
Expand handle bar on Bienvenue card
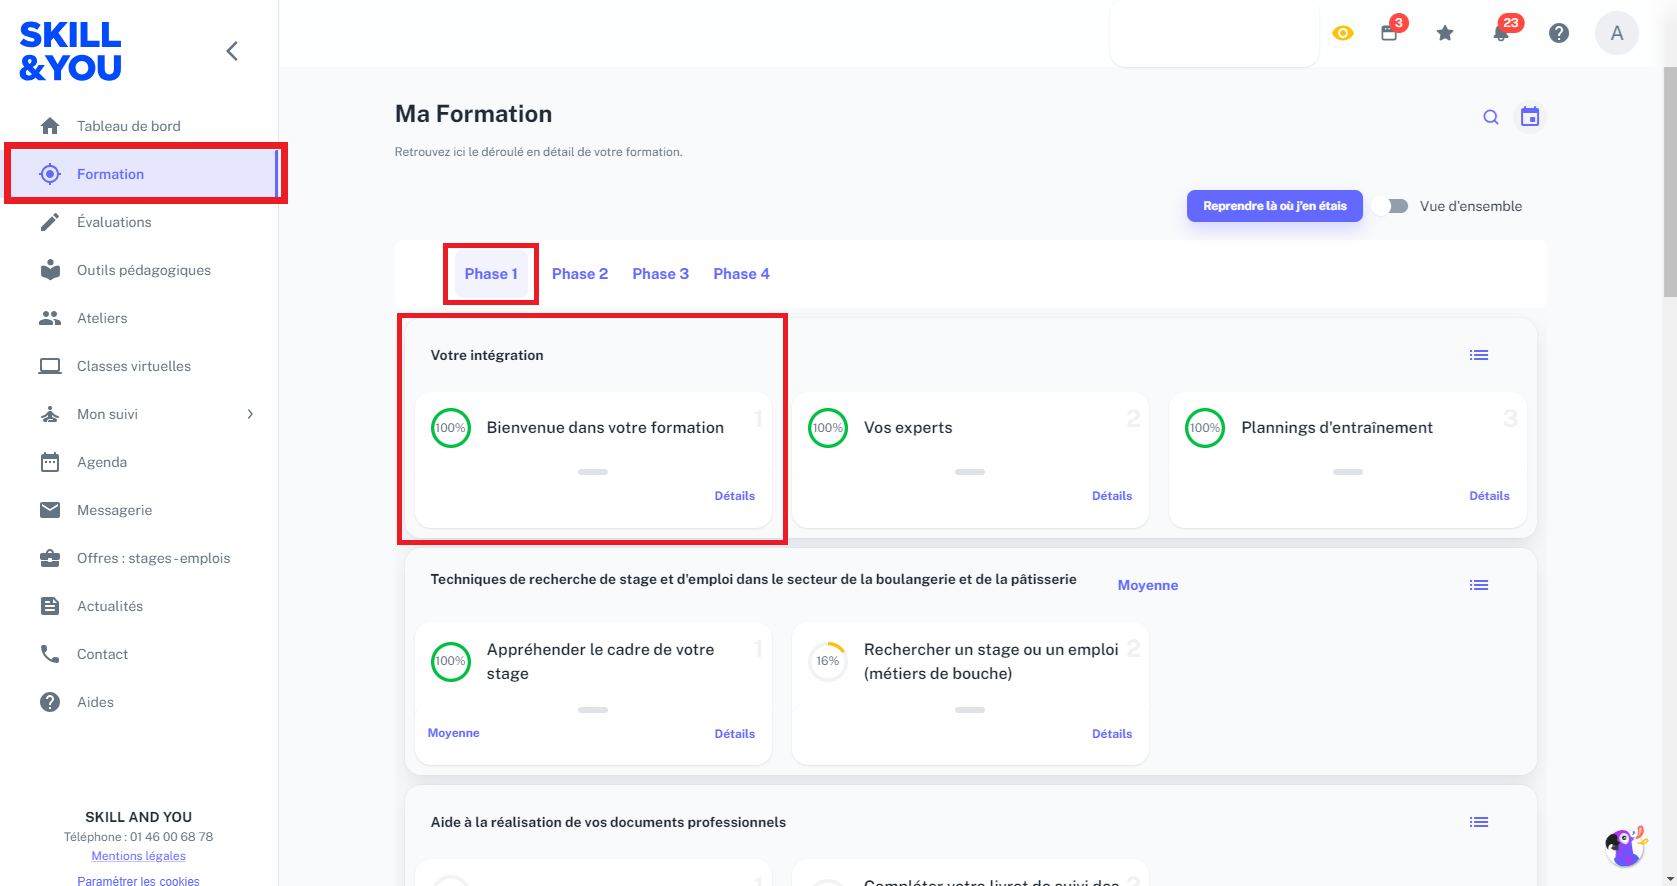pyautogui.click(x=593, y=472)
